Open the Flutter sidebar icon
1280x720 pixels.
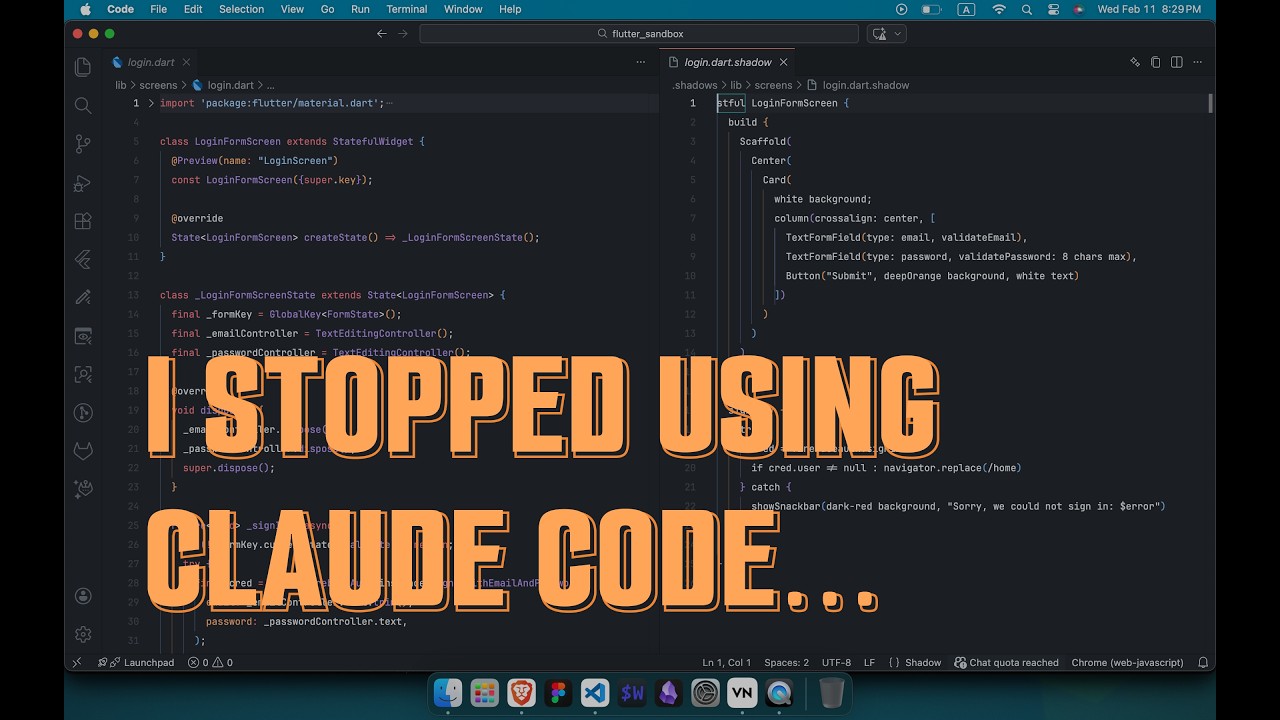pyautogui.click(x=83, y=260)
